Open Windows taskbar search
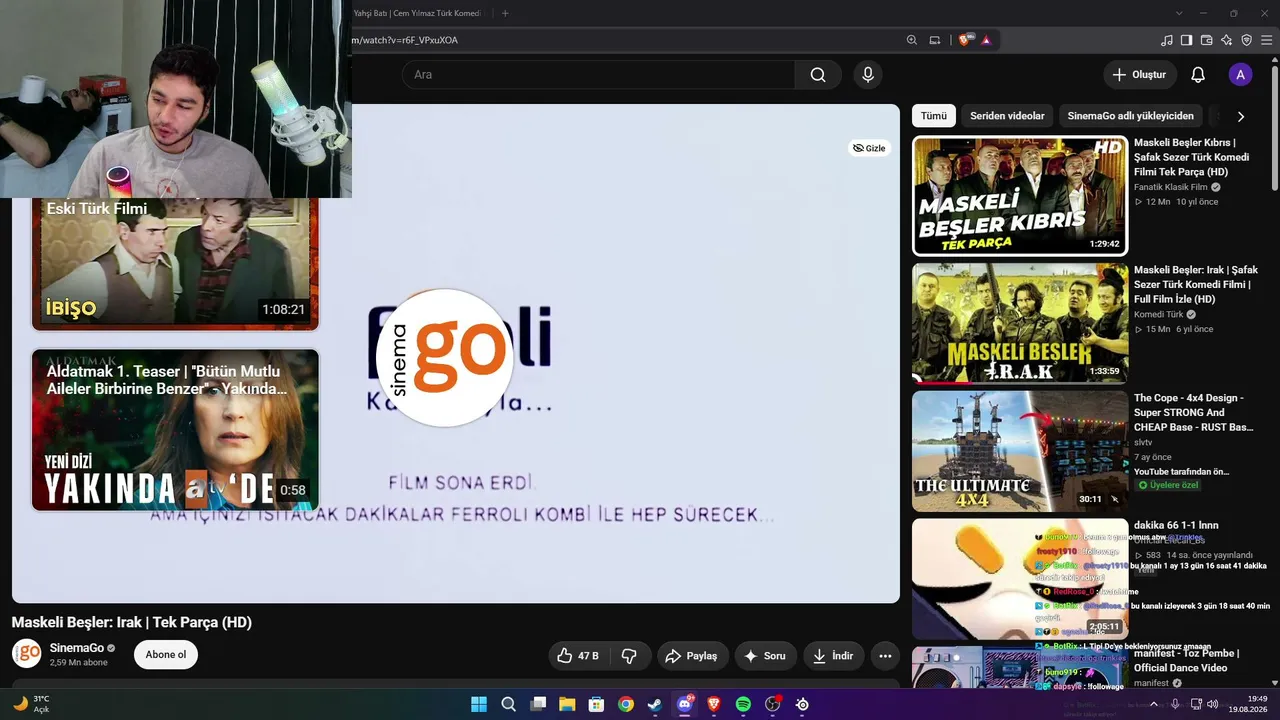1280x720 pixels. coord(508,704)
